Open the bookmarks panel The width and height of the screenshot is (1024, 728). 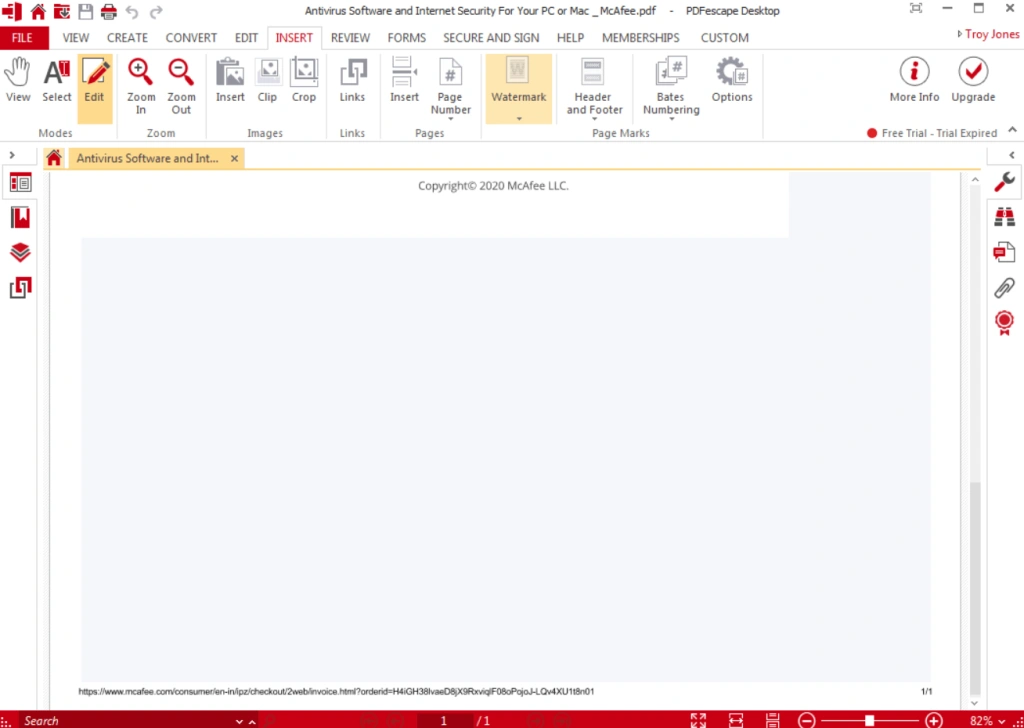point(20,217)
